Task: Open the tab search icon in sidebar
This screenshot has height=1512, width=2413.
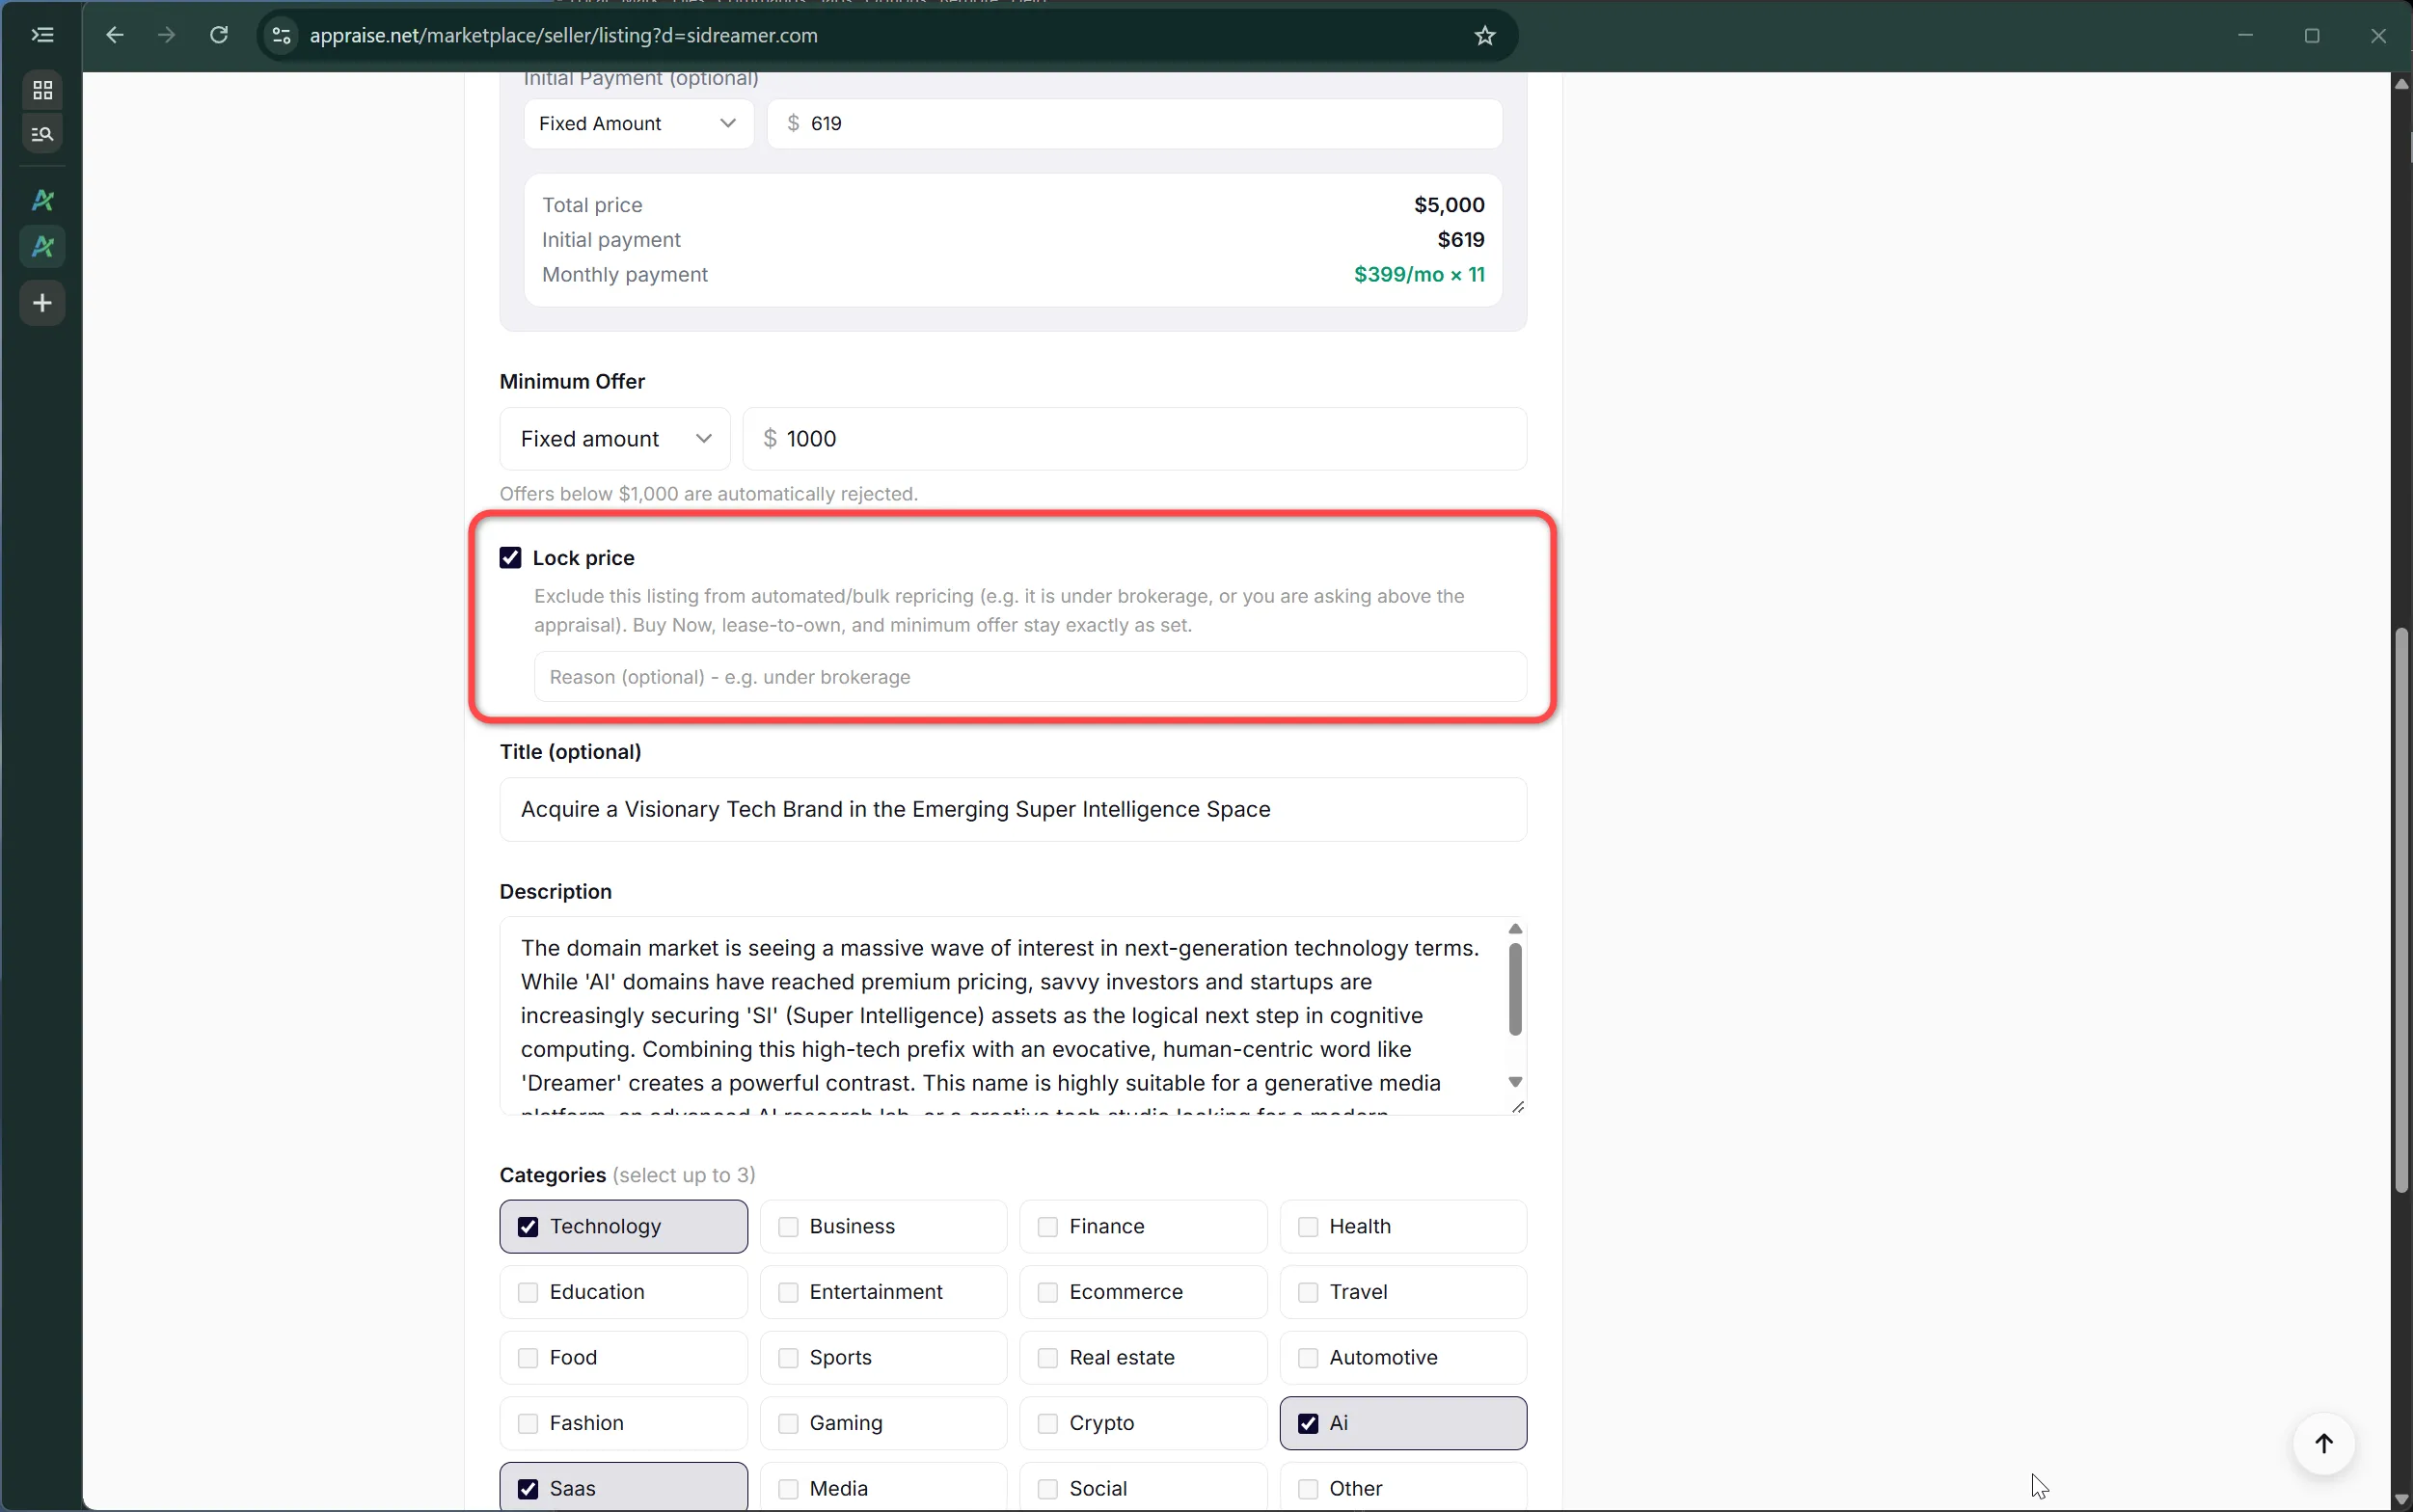Action: [42, 134]
